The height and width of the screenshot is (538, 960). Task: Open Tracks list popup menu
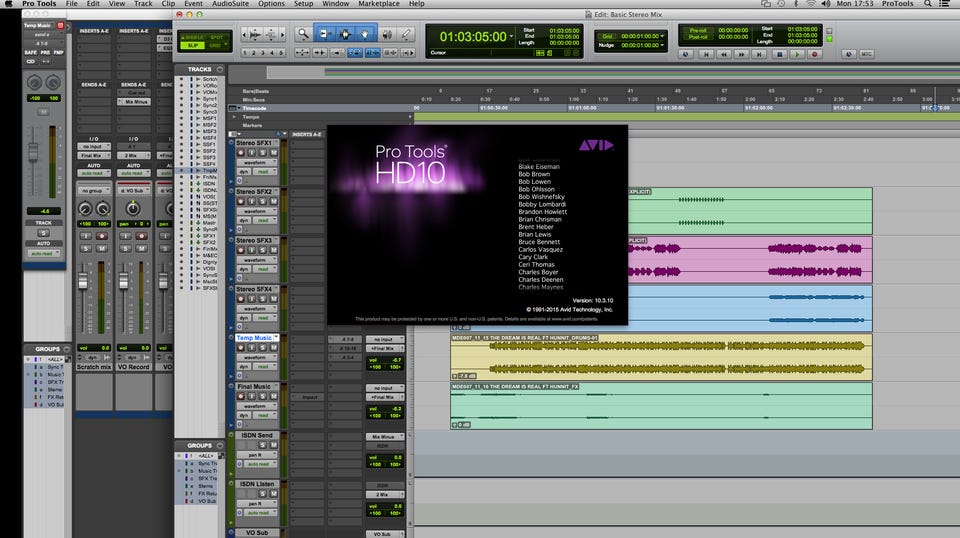pyautogui.click(x=220, y=69)
